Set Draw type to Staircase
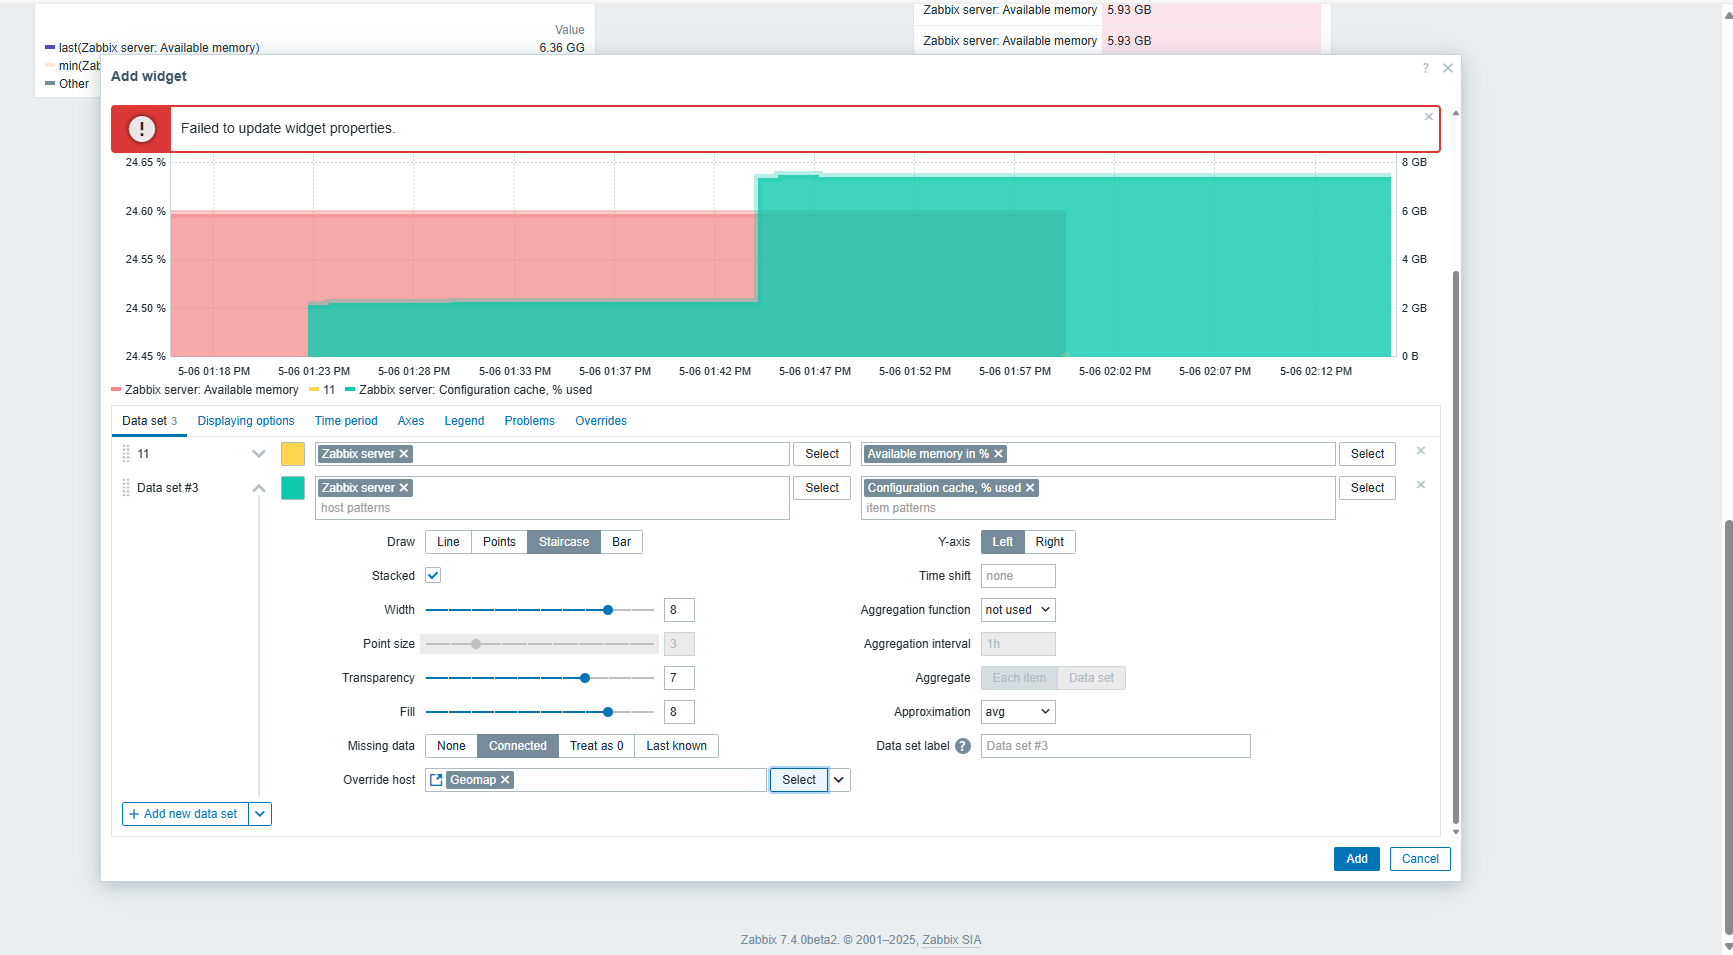Viewport: 1733px width, 955px height. [x=564, y=542]
